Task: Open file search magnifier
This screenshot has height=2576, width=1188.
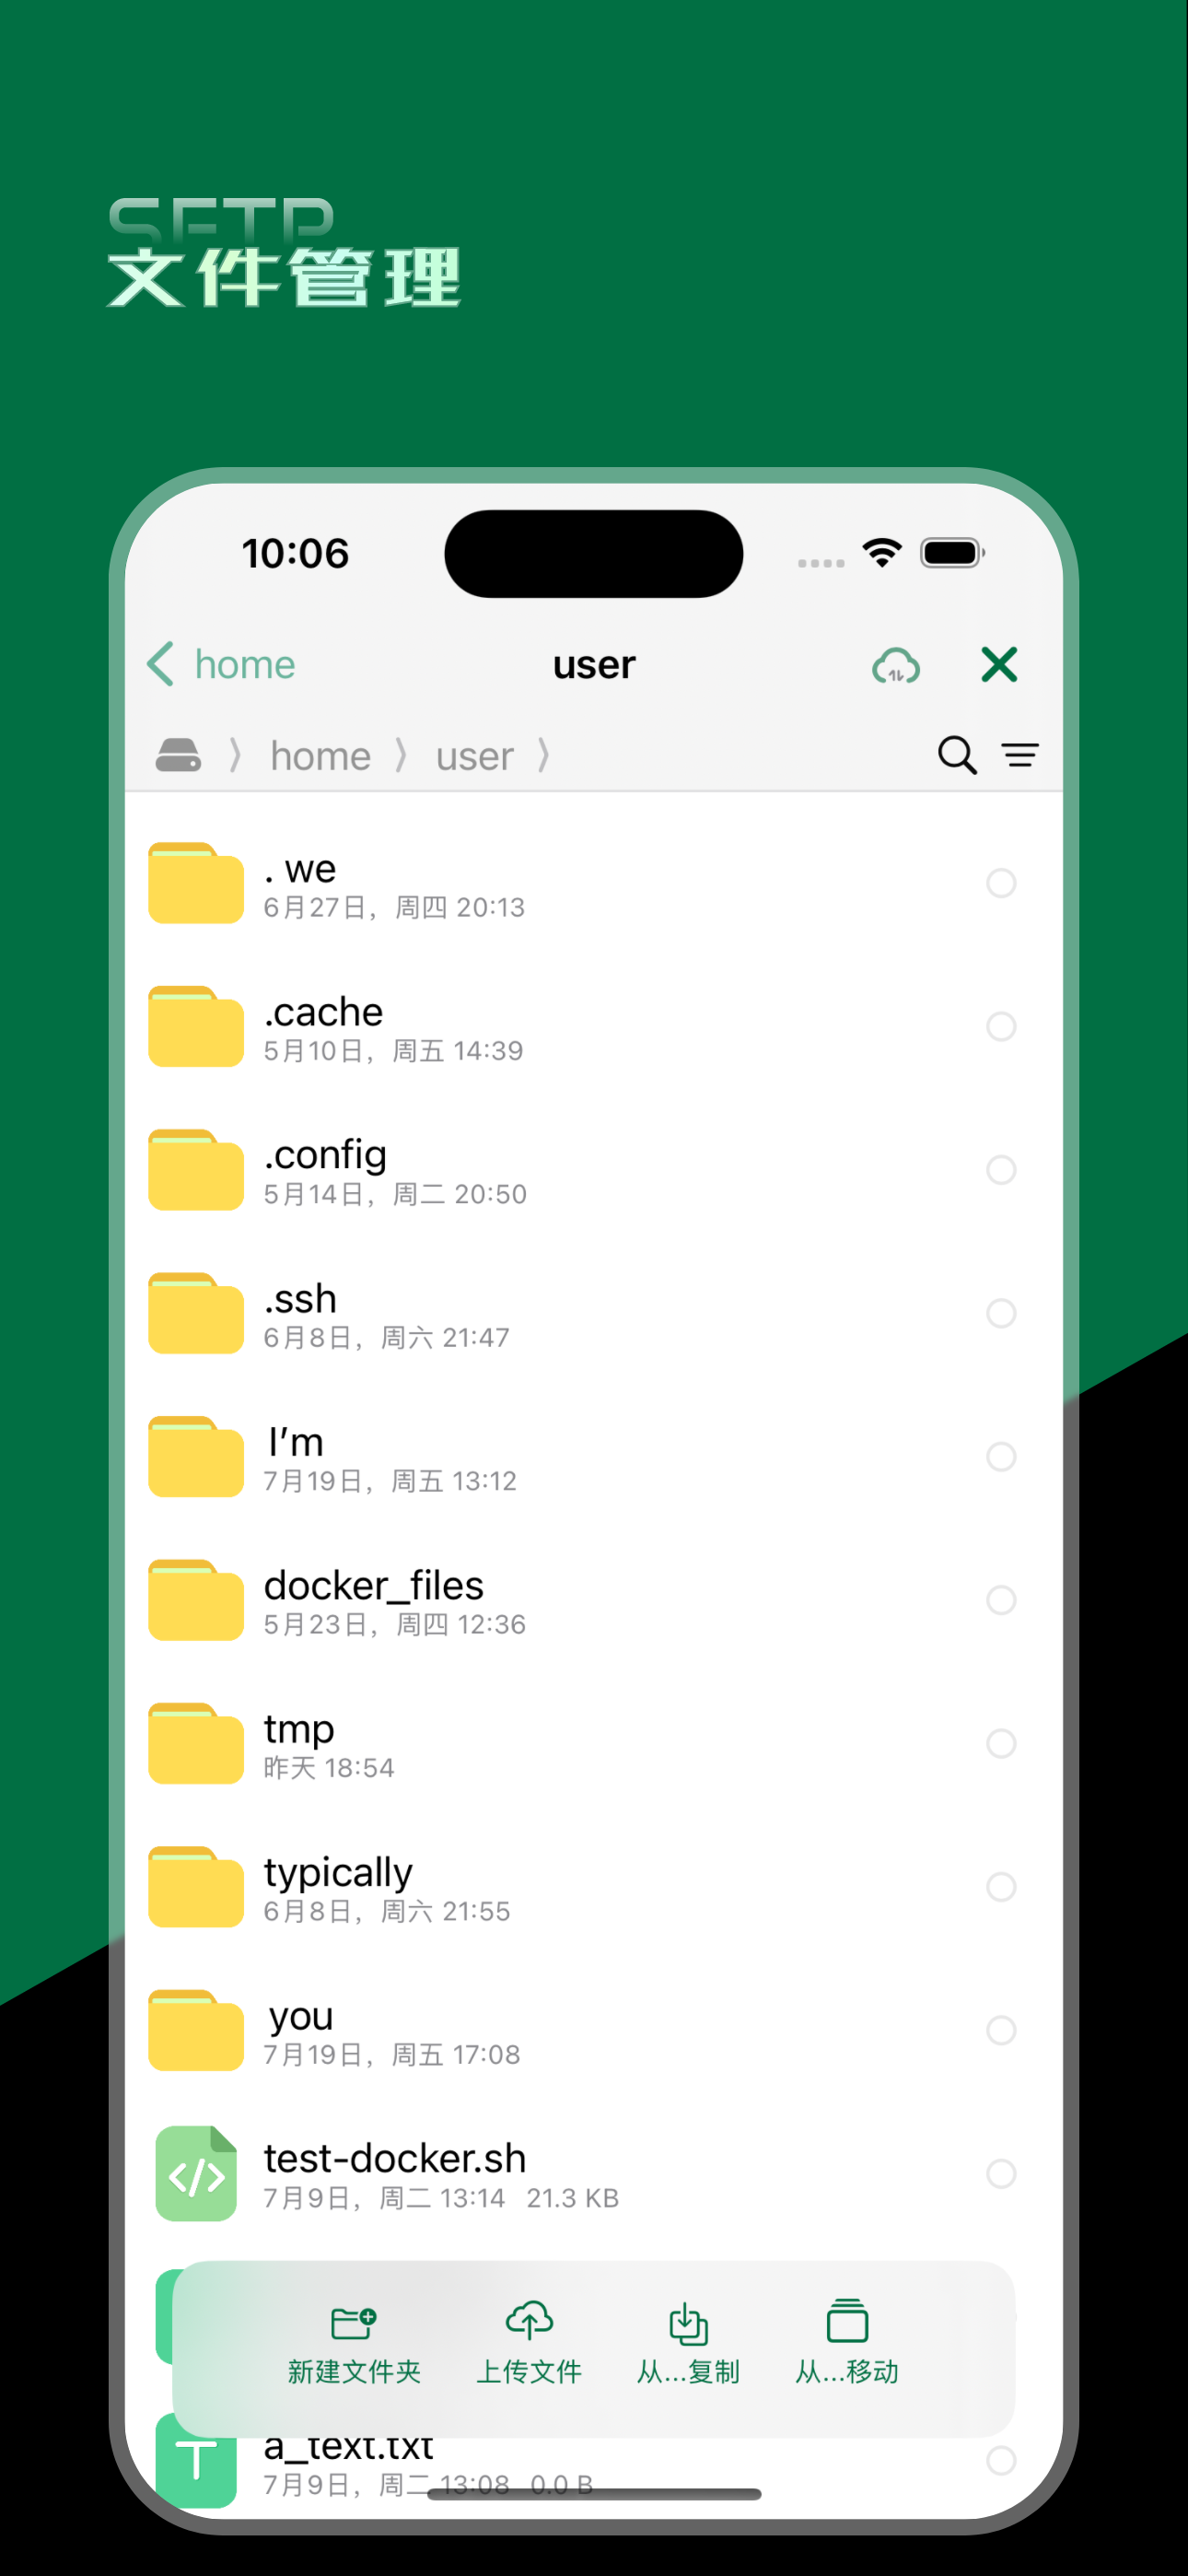Action: pos(957,755)
